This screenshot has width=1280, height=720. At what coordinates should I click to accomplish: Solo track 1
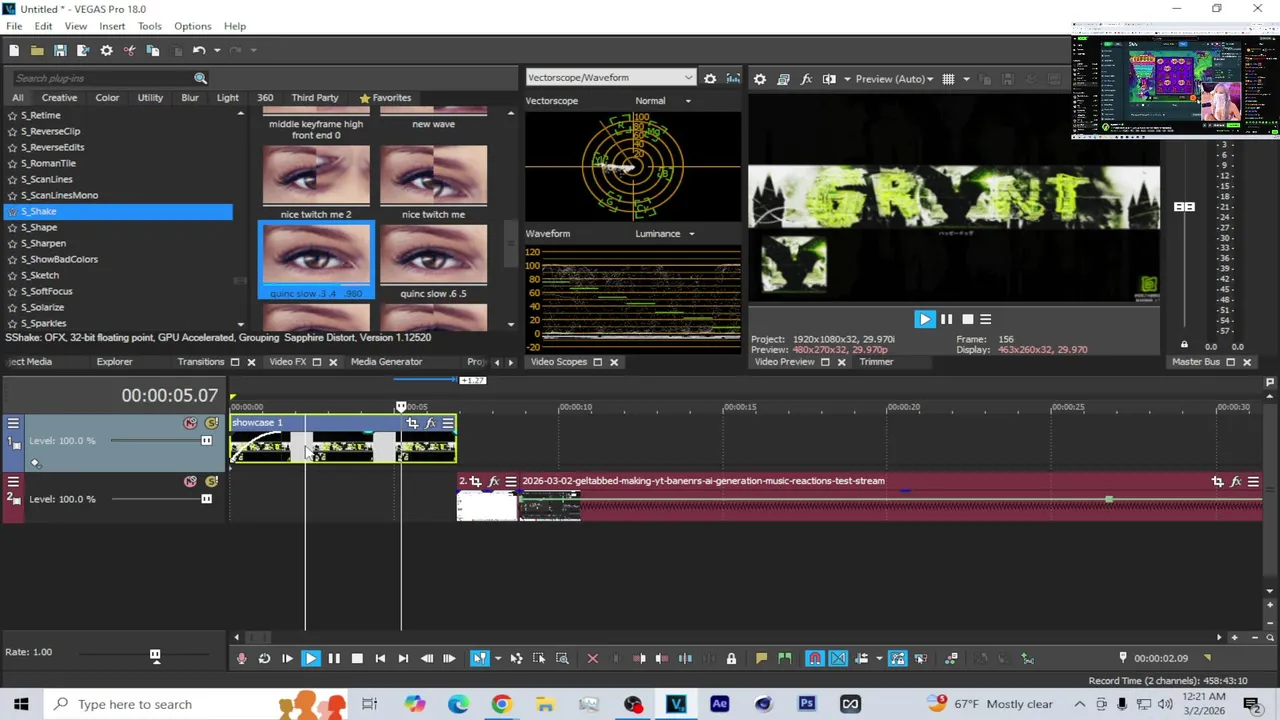211,423
